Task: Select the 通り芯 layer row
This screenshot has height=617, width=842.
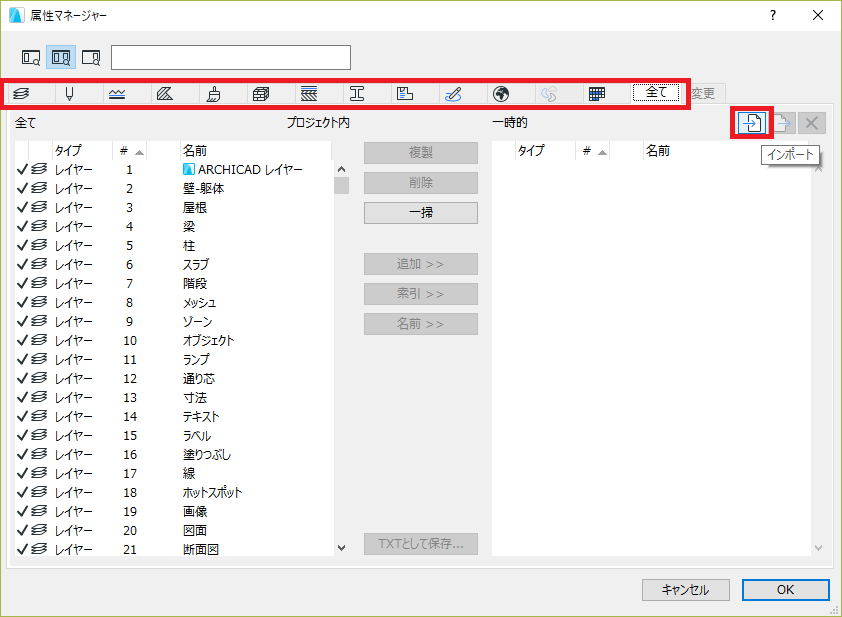Action: pos(173,379)
